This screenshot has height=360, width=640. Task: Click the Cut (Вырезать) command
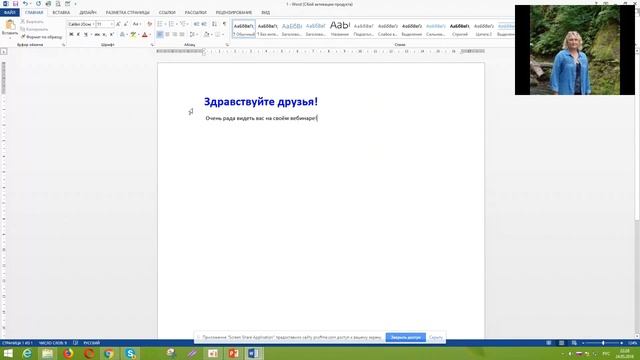click(32, 22)
